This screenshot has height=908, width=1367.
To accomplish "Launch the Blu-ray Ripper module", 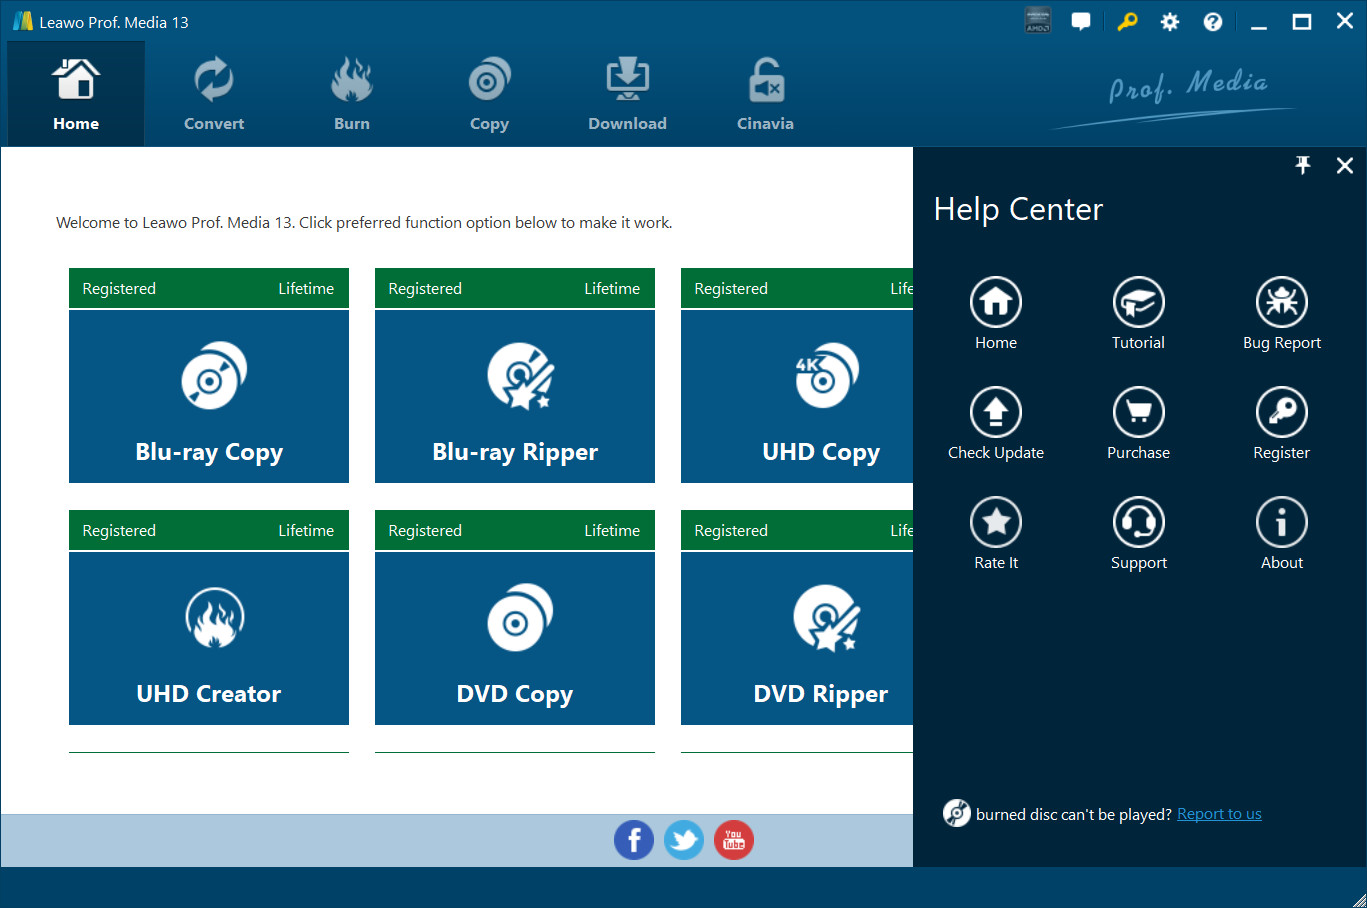I will point(515,397).
